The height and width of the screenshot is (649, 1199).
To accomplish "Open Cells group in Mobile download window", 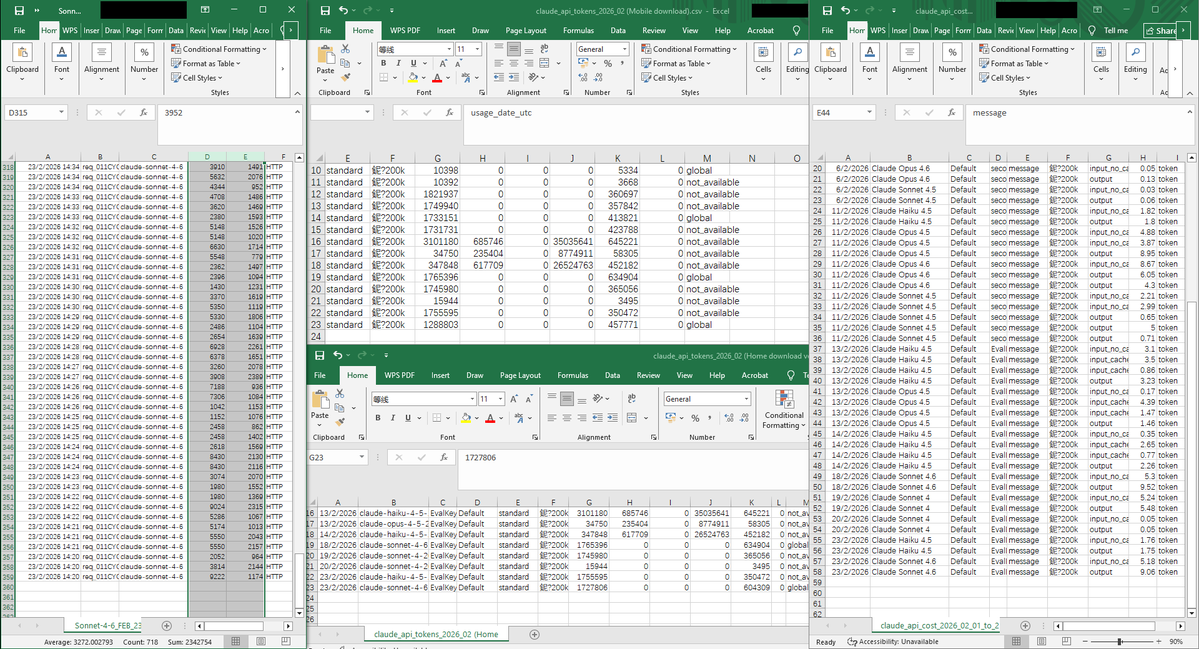I will coord(763,62).
